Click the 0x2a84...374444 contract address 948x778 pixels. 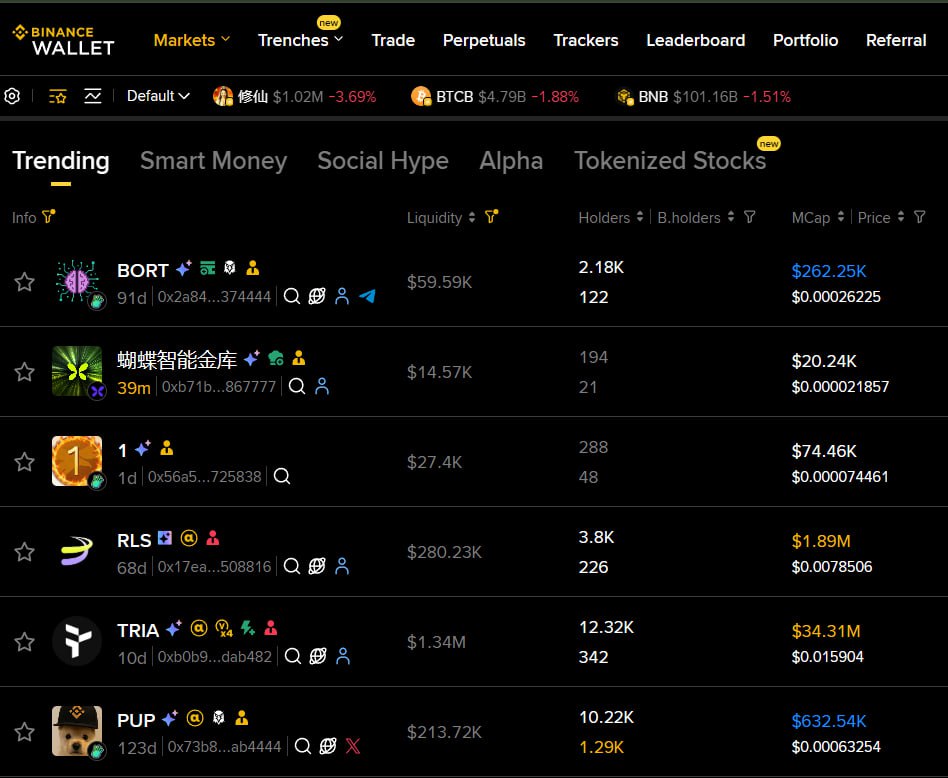click(213, 297)
